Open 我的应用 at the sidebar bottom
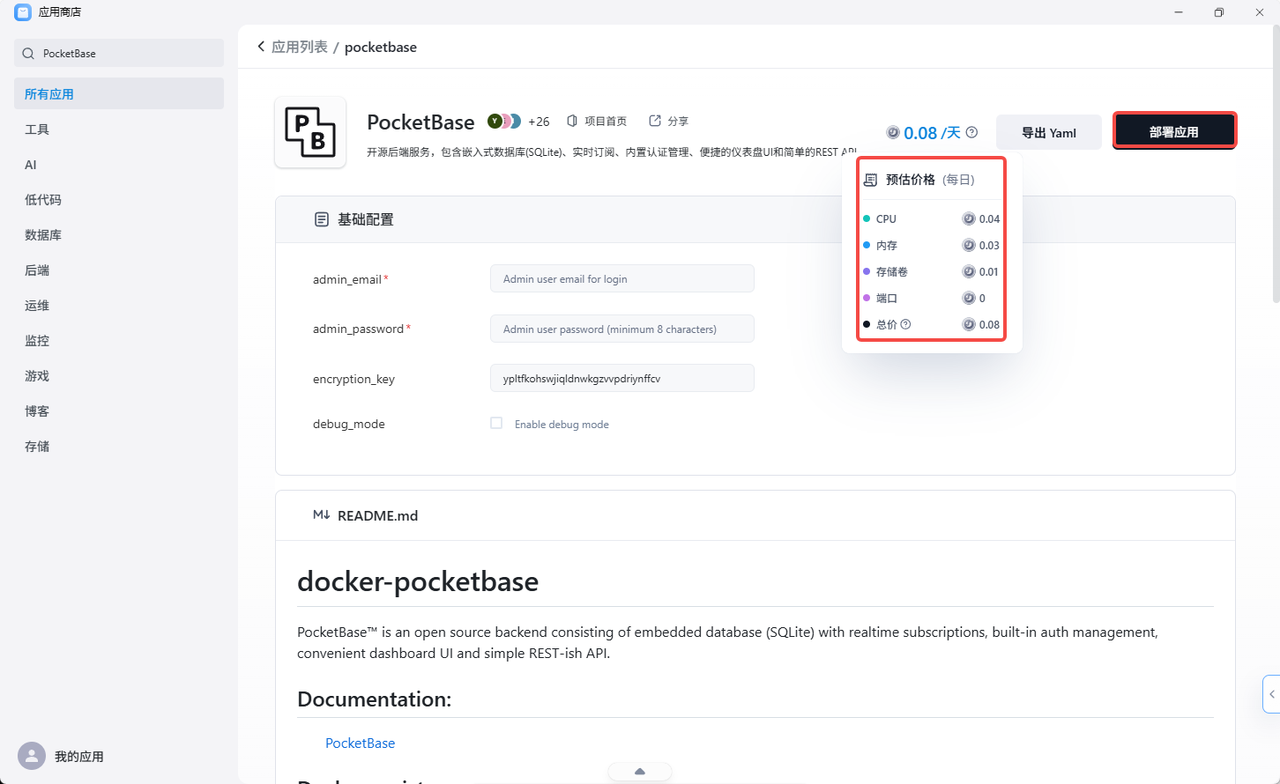Screen dimensions: 1280x784 coord(79,757)
